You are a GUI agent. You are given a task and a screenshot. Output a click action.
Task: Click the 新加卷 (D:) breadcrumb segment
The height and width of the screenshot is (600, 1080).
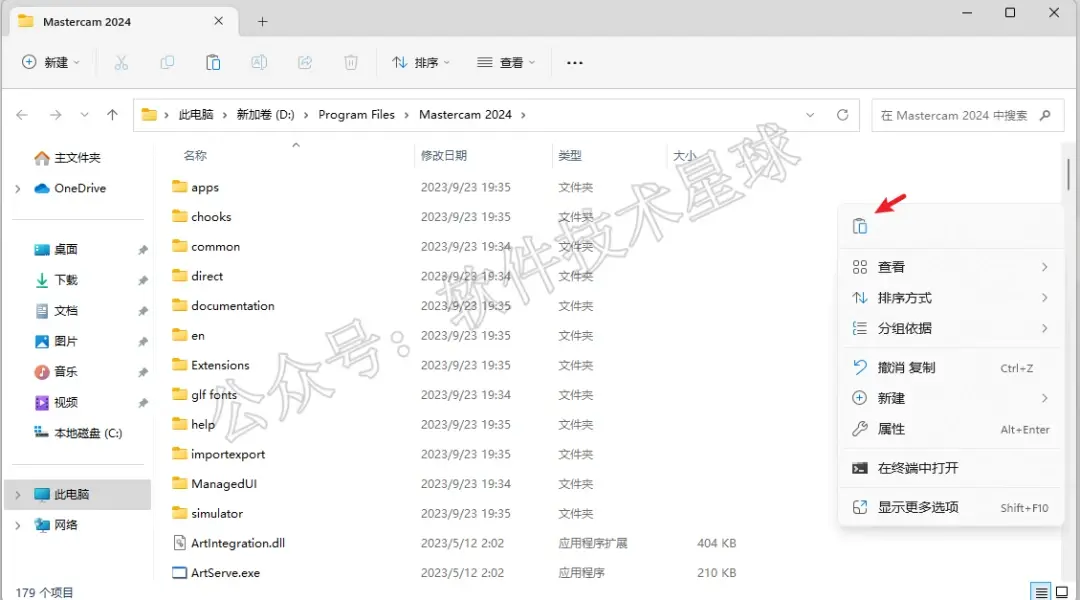[x=266, y=115]
